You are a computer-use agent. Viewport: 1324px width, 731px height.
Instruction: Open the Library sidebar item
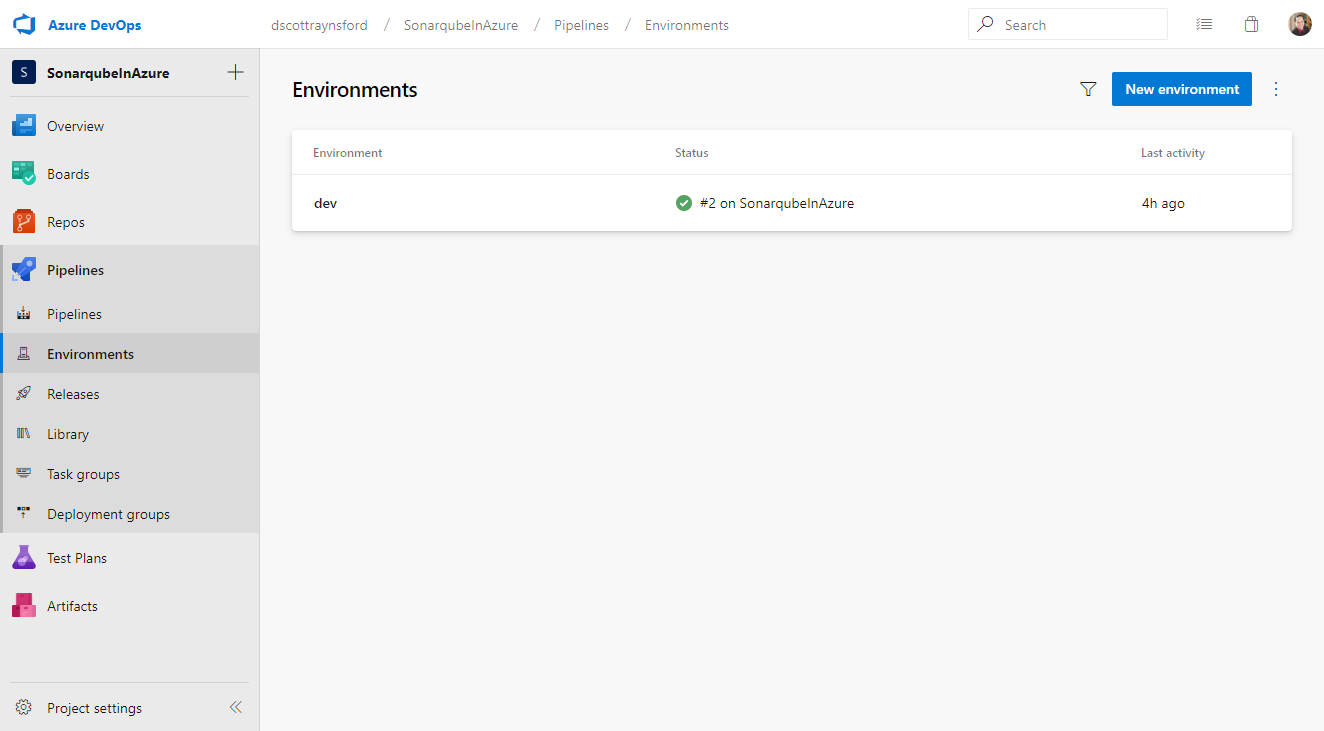130,434
